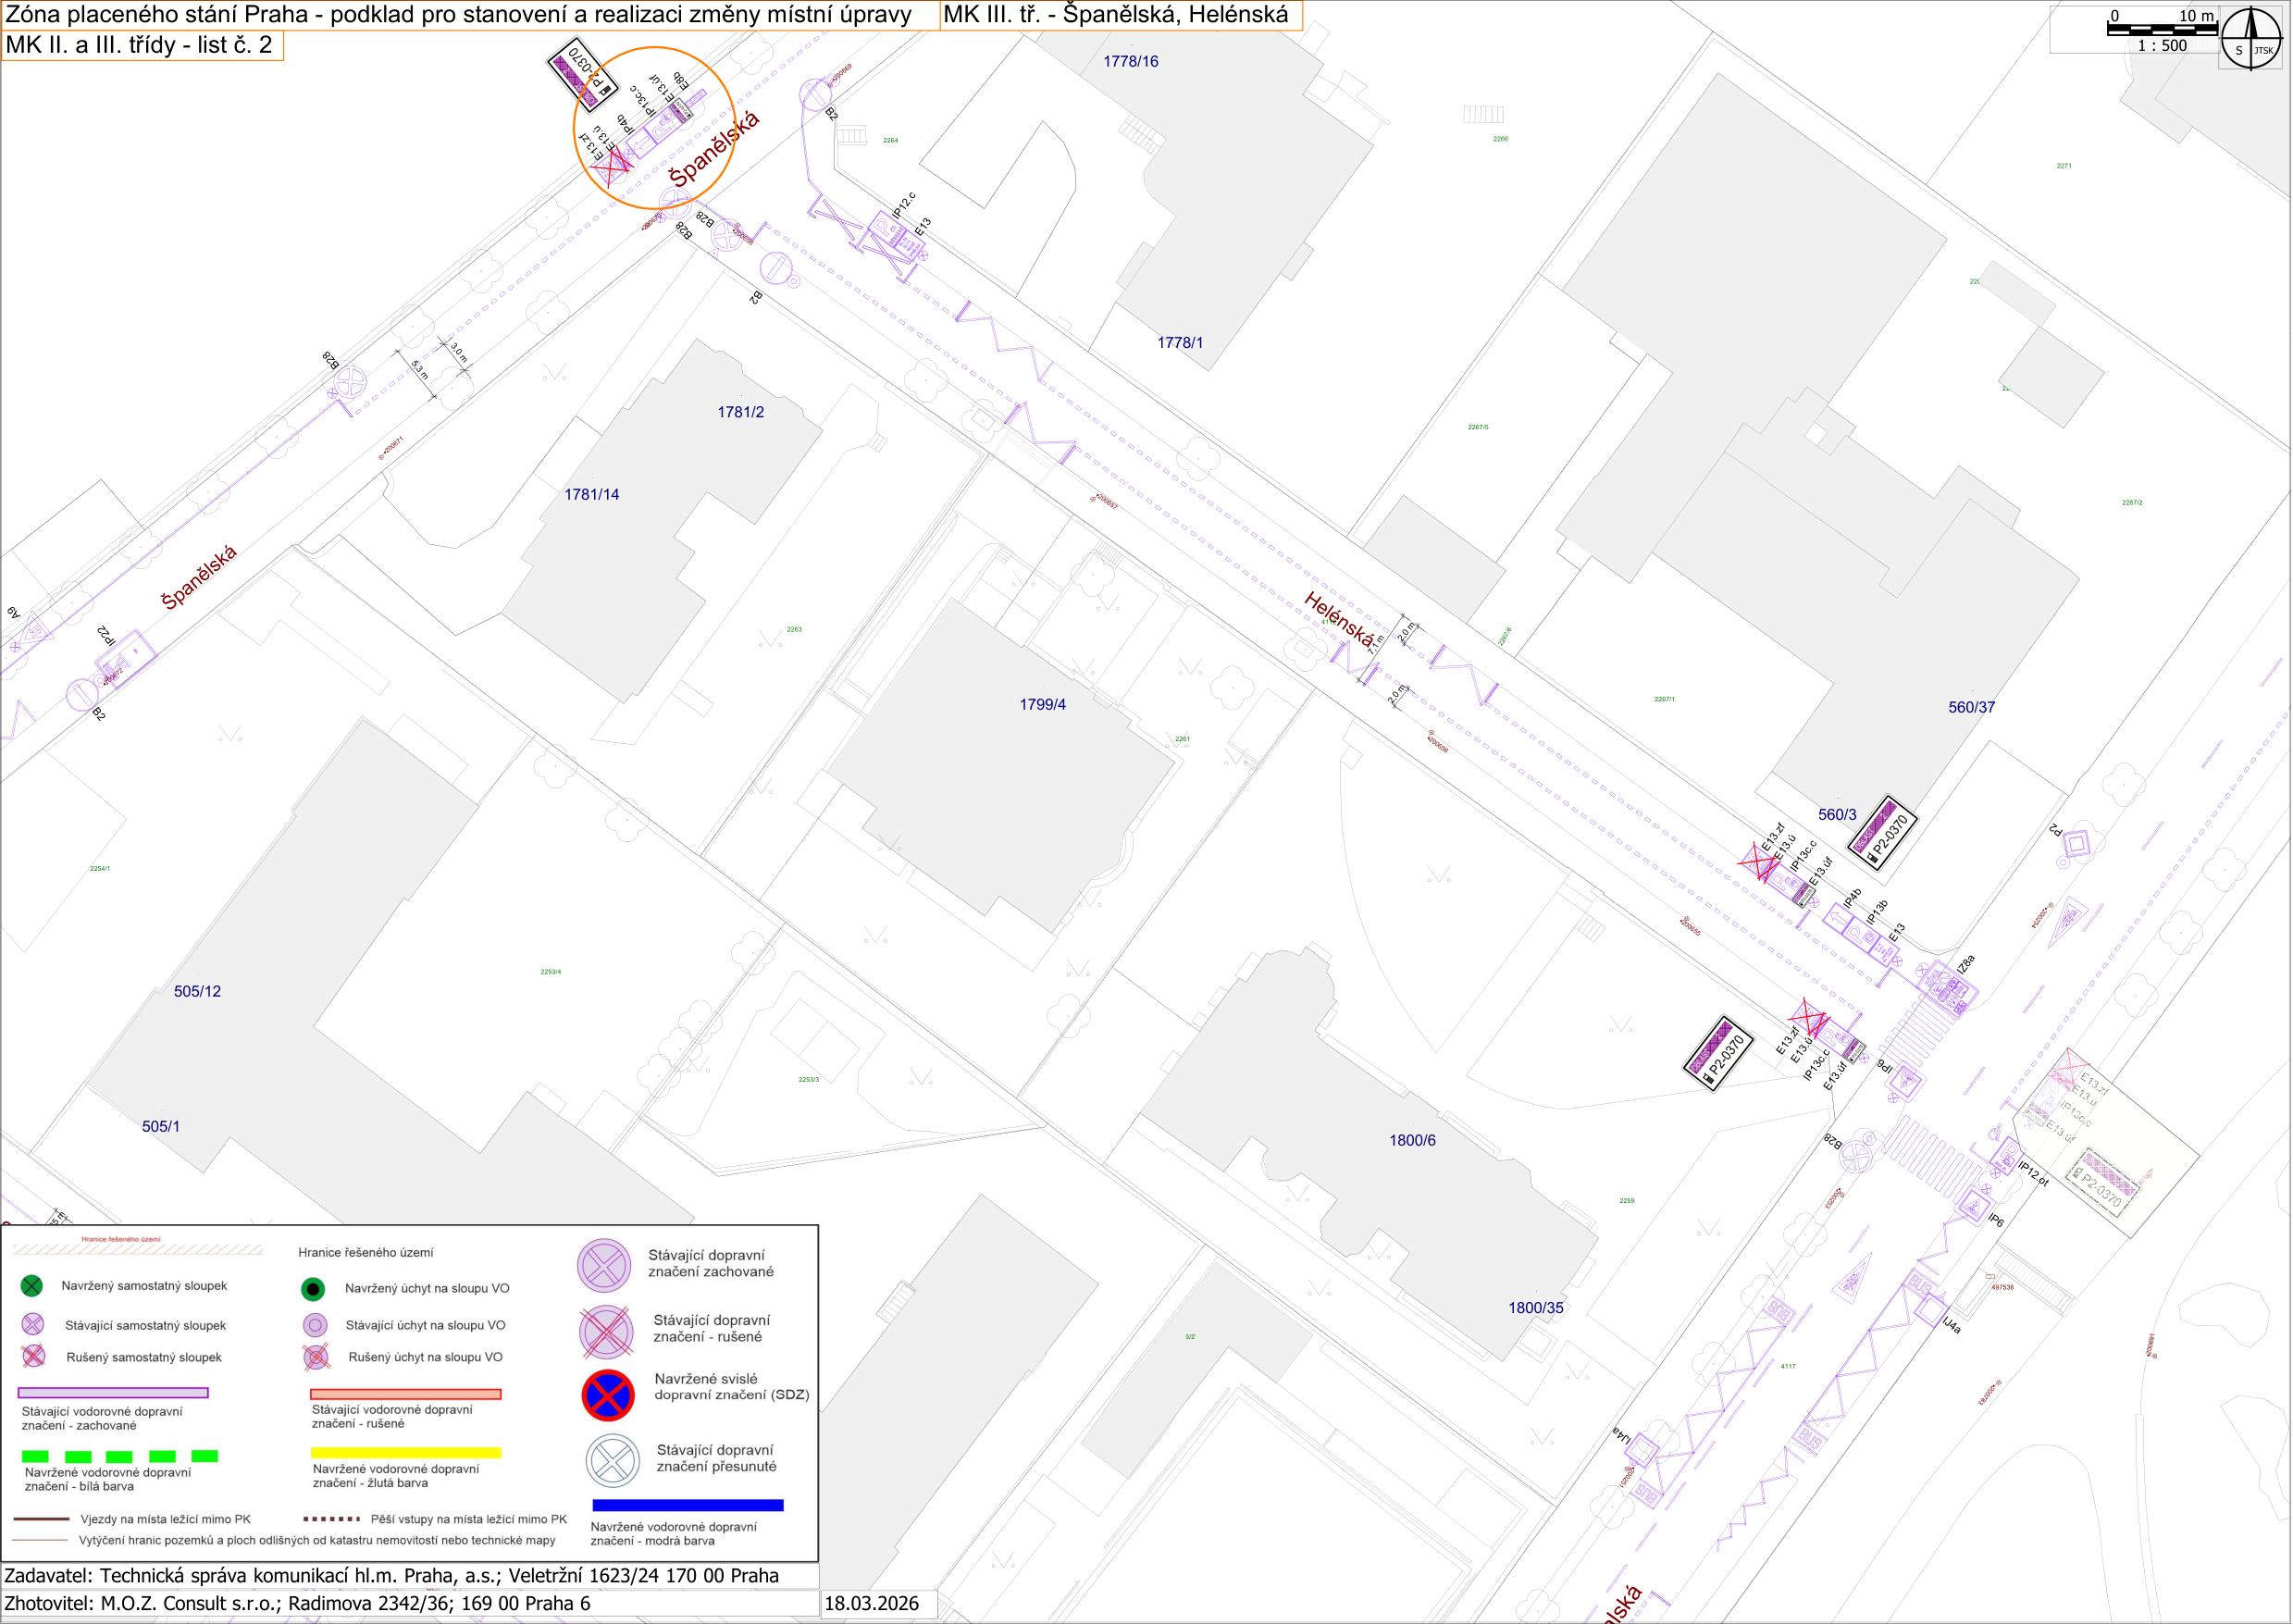
Task: Click the P2-0370 zone sign left of 1800/6 corner
Action: coord(1718,1054)
